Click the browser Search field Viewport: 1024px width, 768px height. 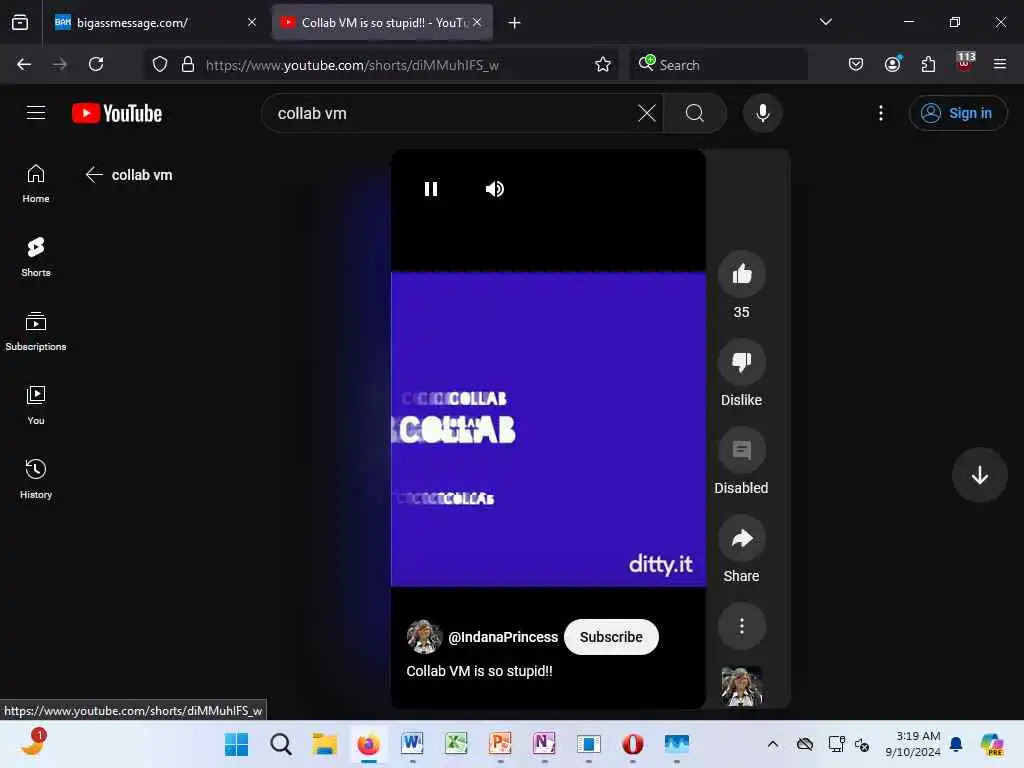[x=718, y=64]
